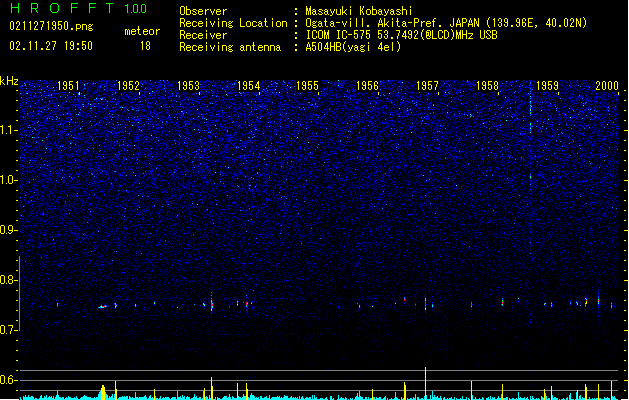This screenshot has height=400, width=629.
Task: Click the 0.7 frequency axis label
Action: (9, 330)
